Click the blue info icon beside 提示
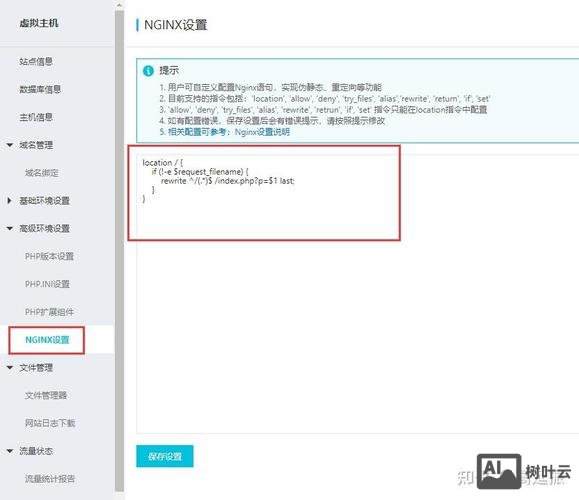The height and width of the screenshot is (500, 579). click(148, 71)
